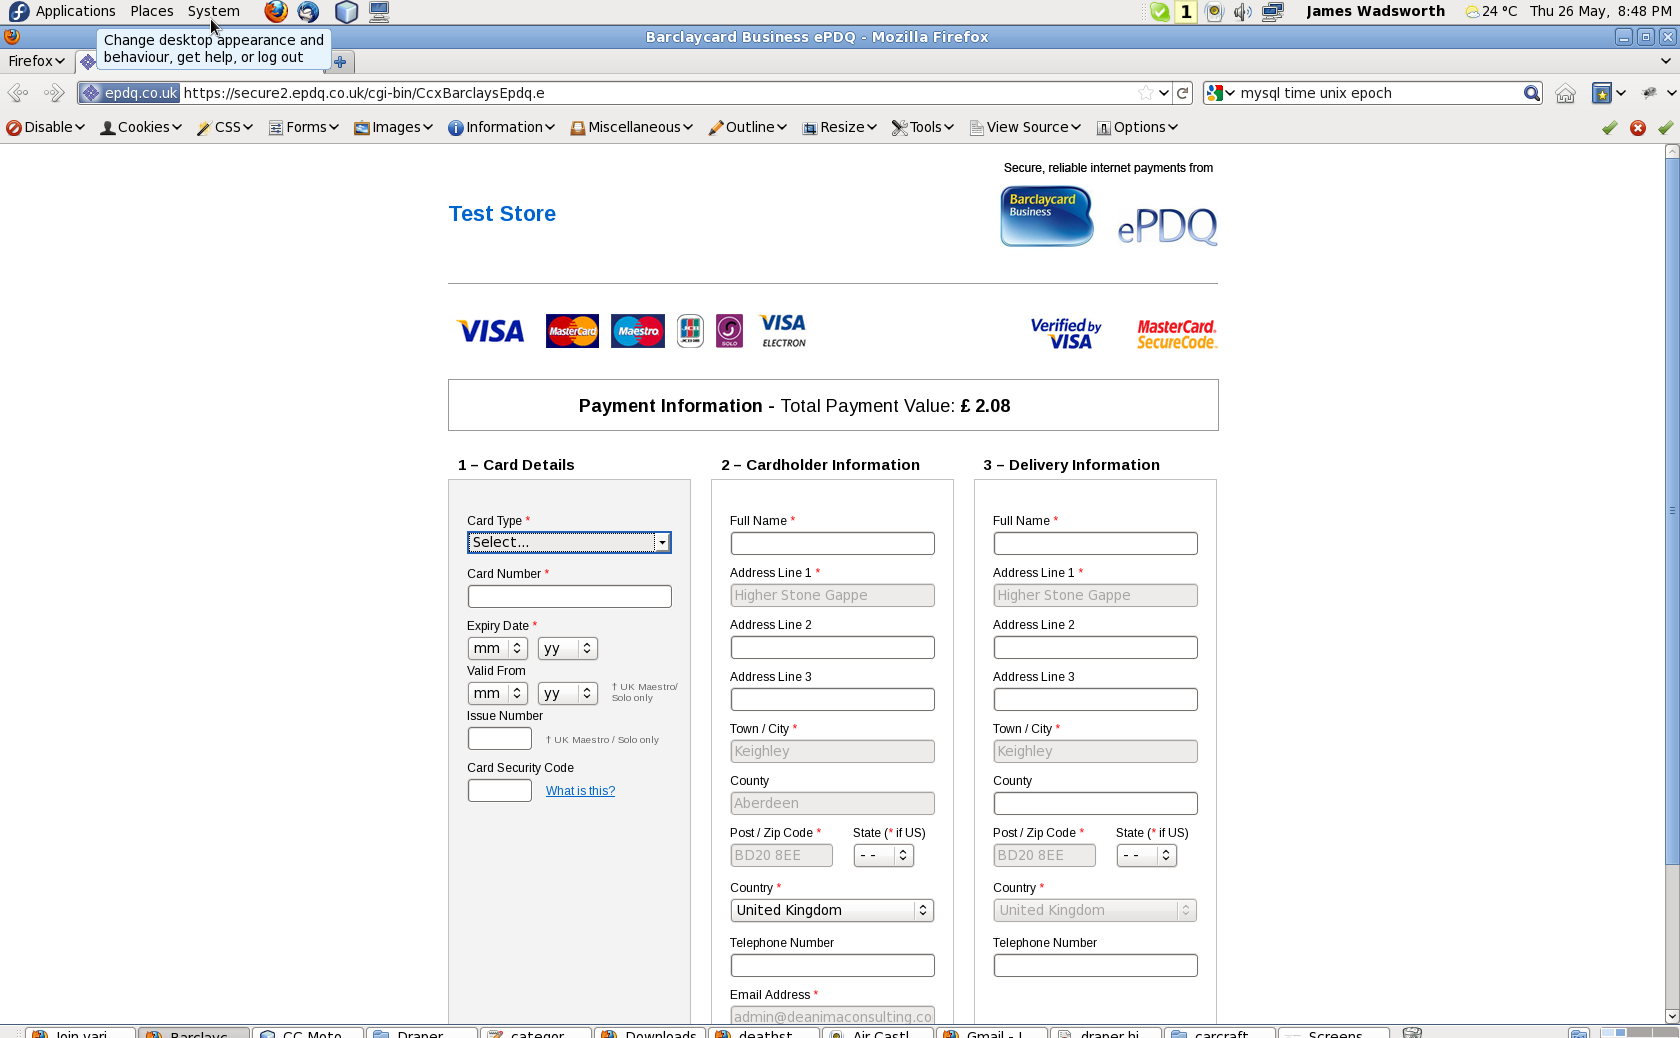Open the delivery State dropdown
Viewport: 1680px width, 1038px height.
pos(1146,855)
